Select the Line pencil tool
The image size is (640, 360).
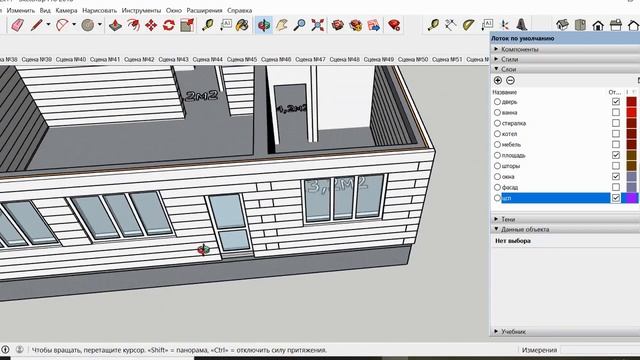tap(37, 25)
